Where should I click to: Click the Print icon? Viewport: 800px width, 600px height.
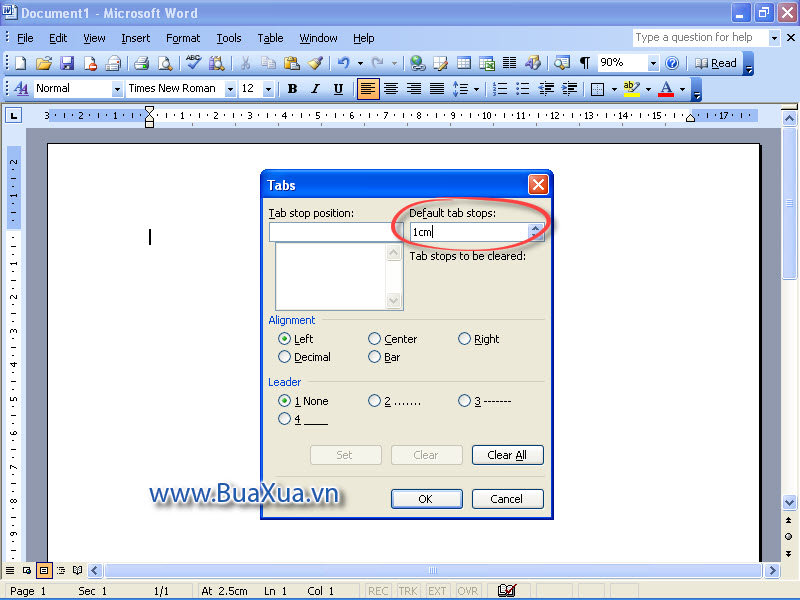point(141,63)
